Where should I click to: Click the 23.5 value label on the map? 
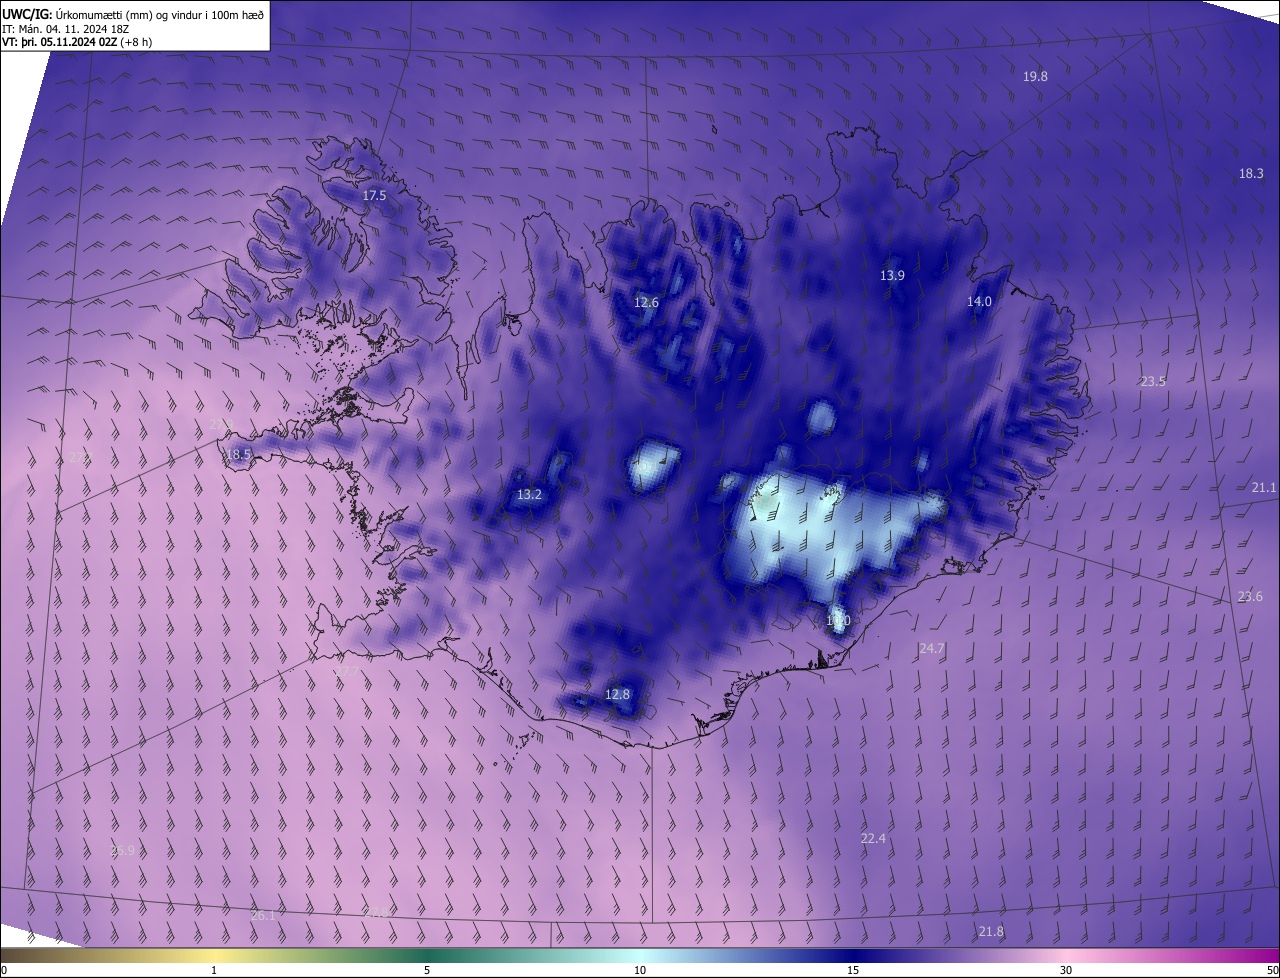[x=1153, y=382]
